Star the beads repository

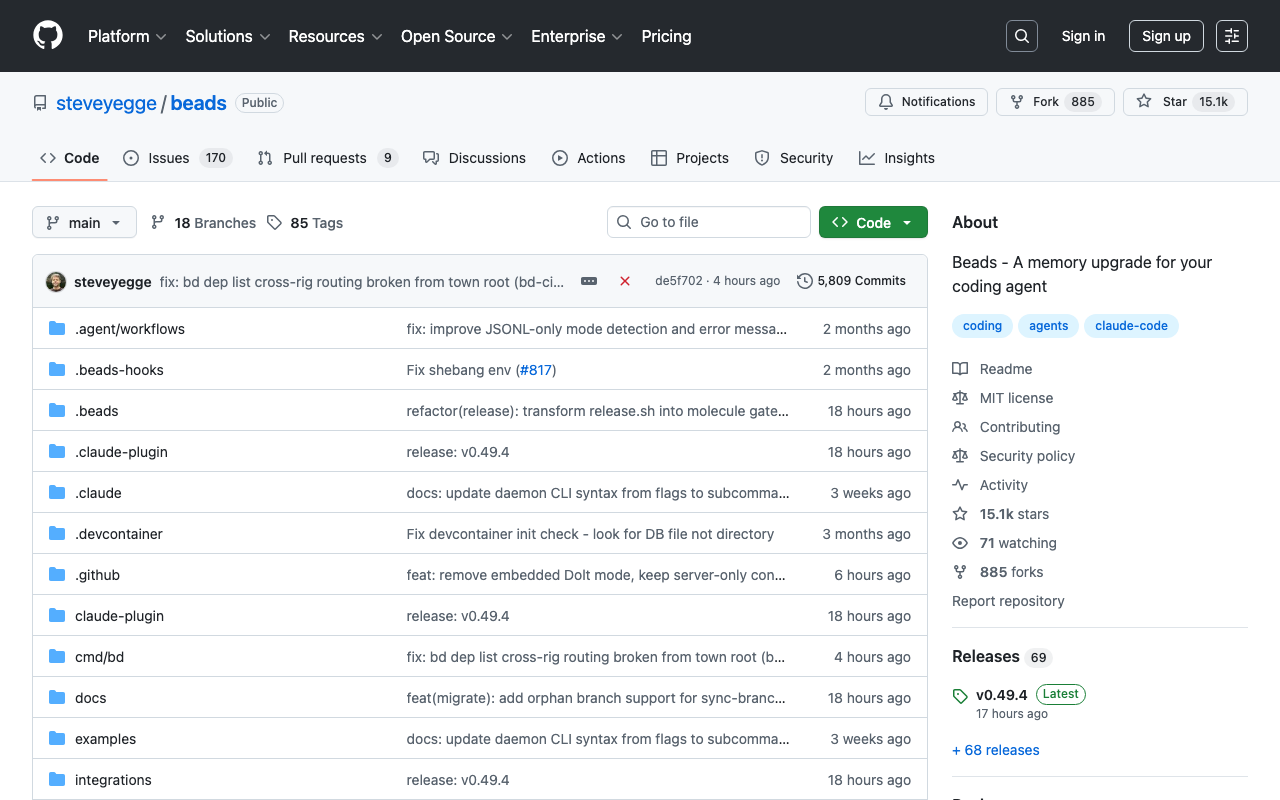pos(1185,102)
